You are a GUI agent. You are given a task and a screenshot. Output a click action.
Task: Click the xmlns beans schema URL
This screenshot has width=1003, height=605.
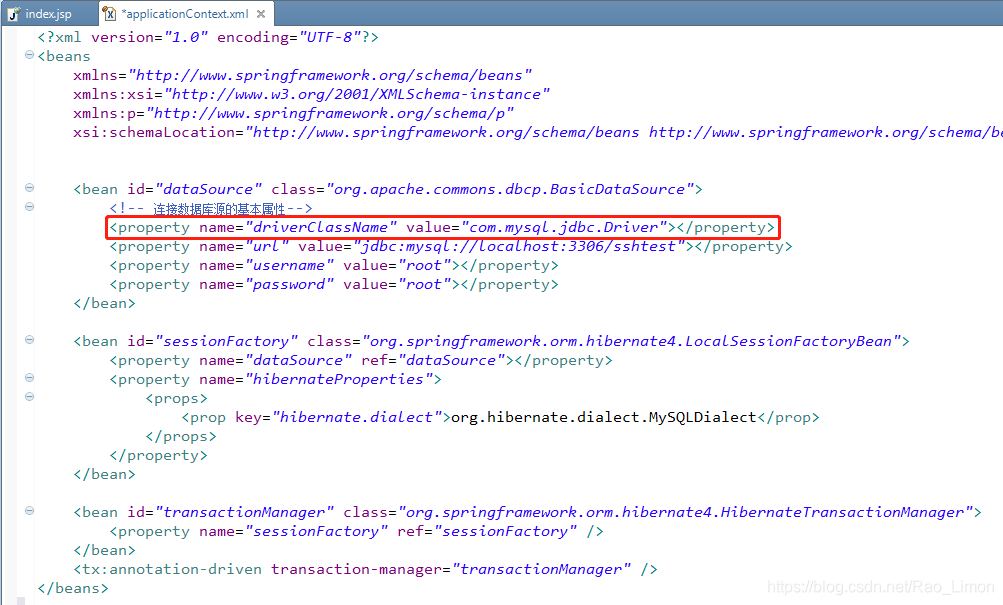(330, 75)
